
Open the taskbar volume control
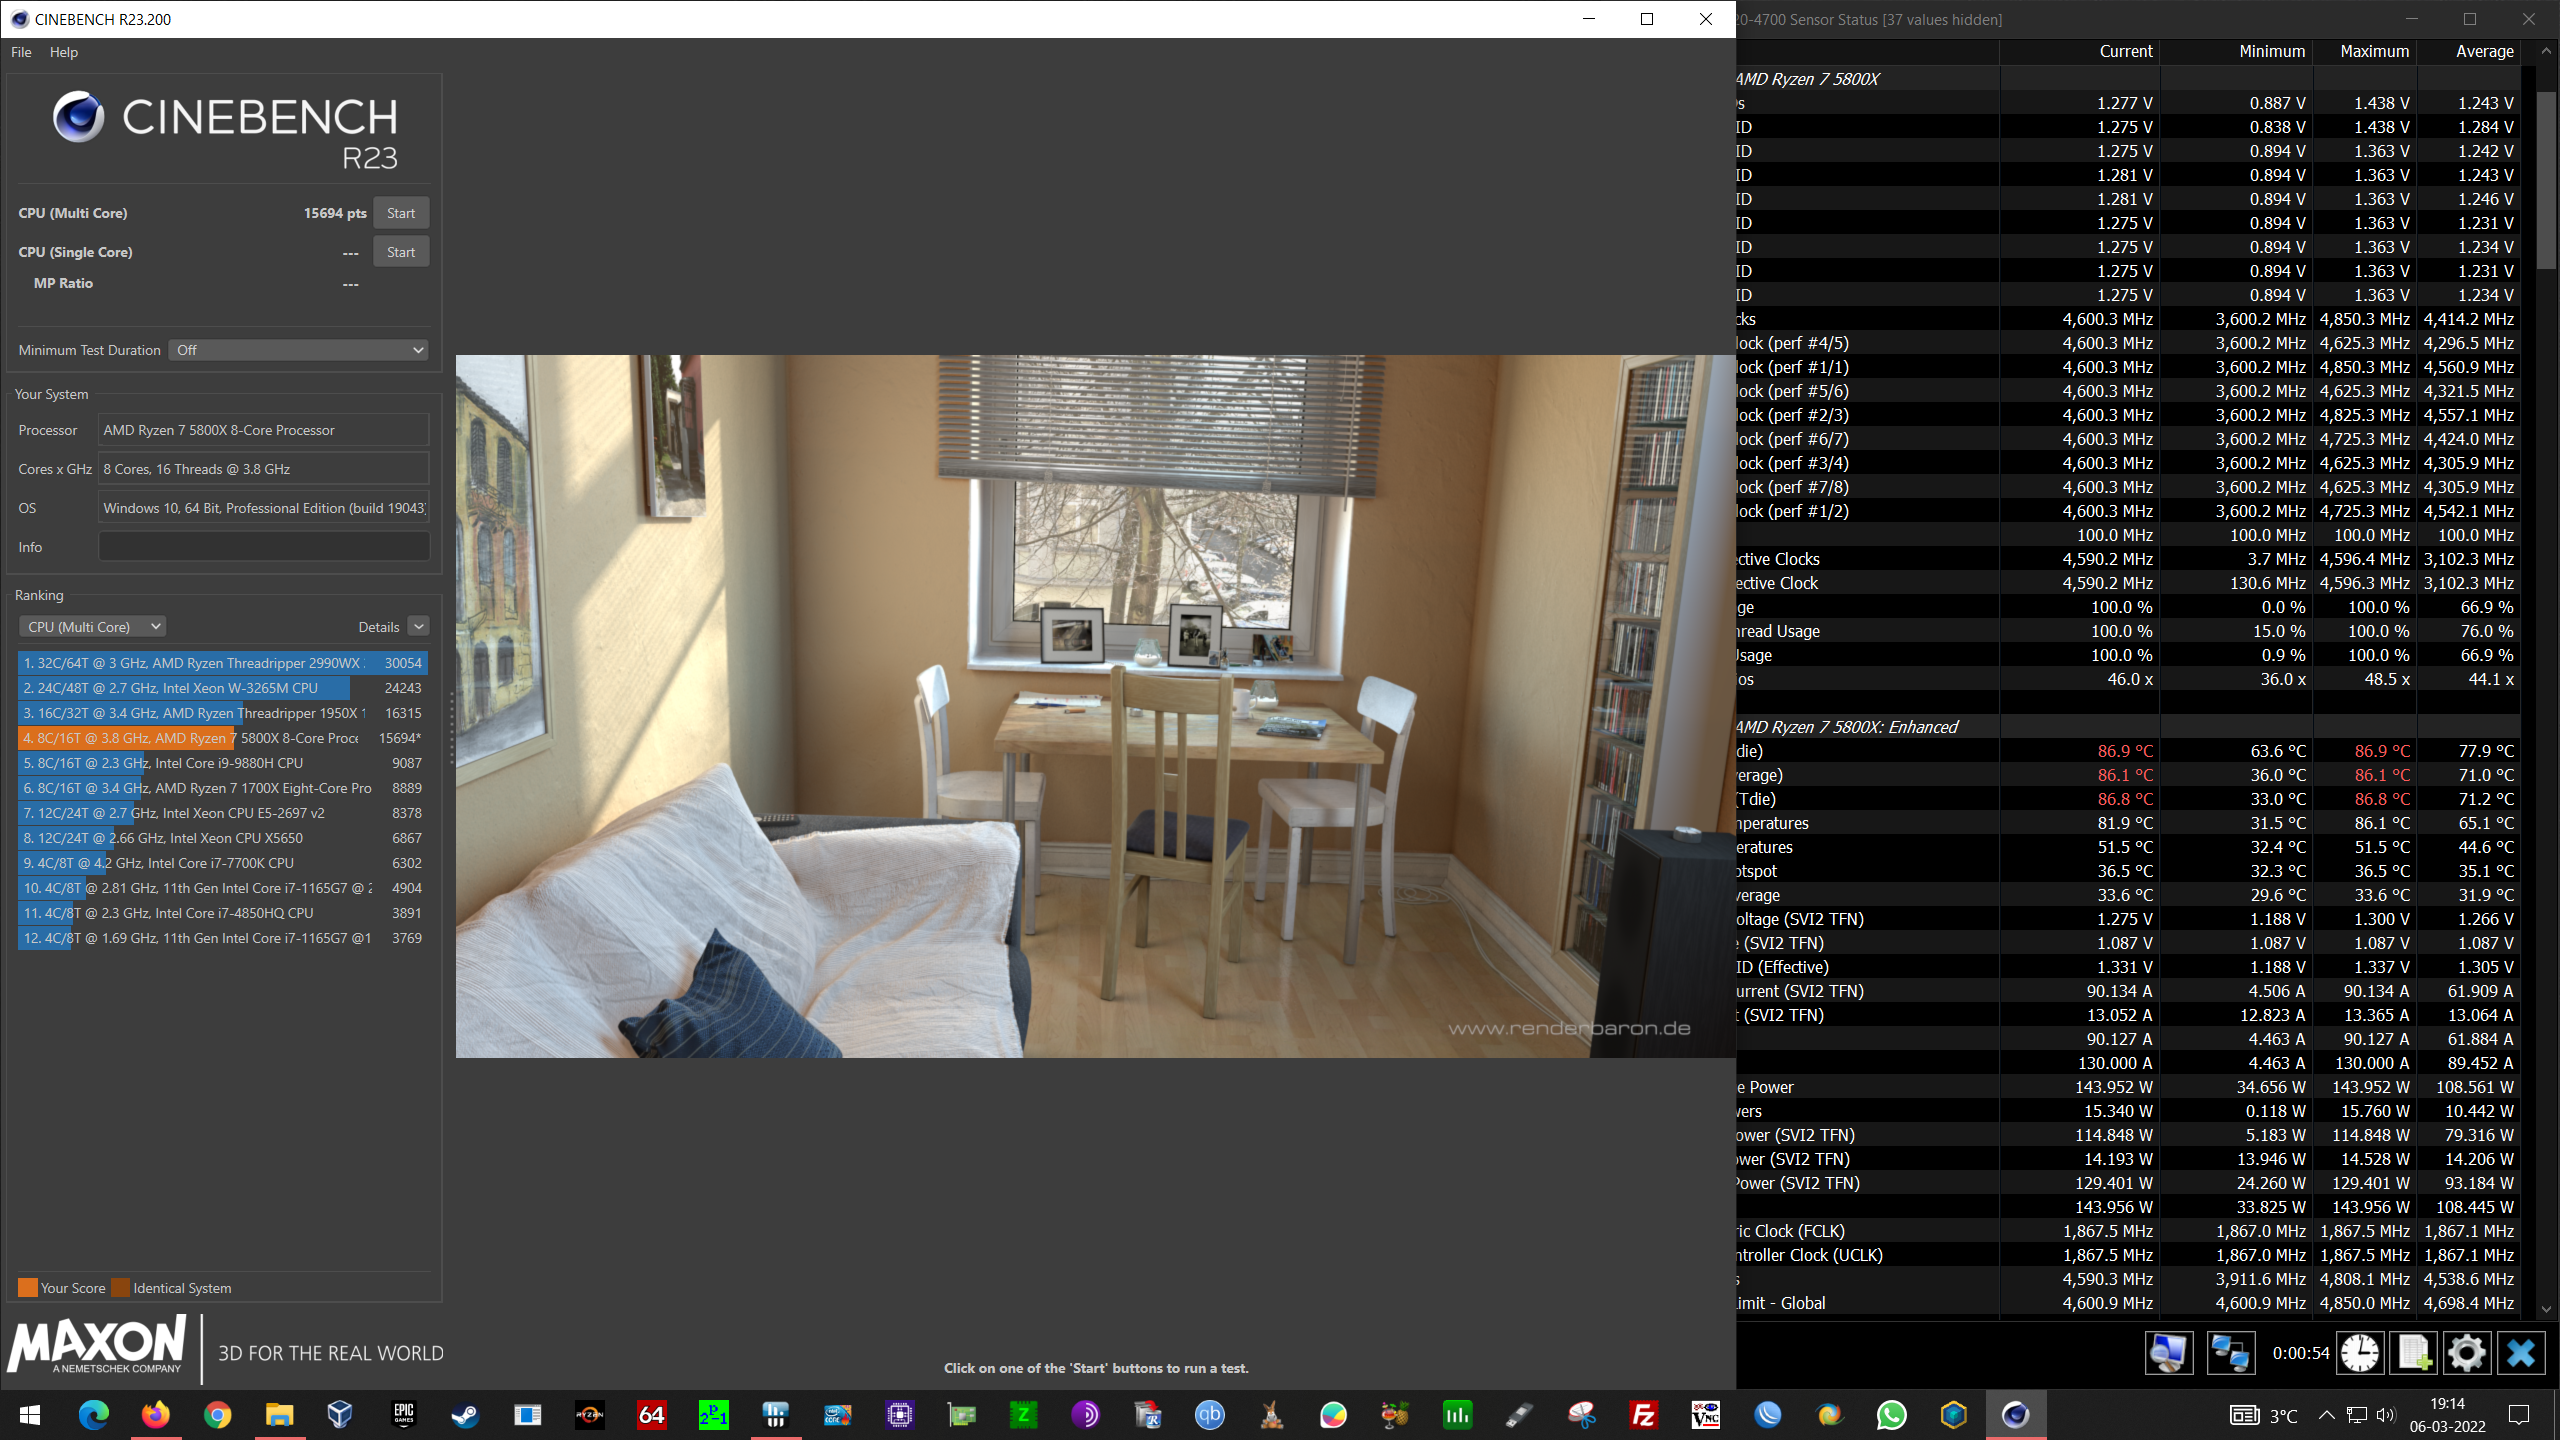point(2386,1415)
